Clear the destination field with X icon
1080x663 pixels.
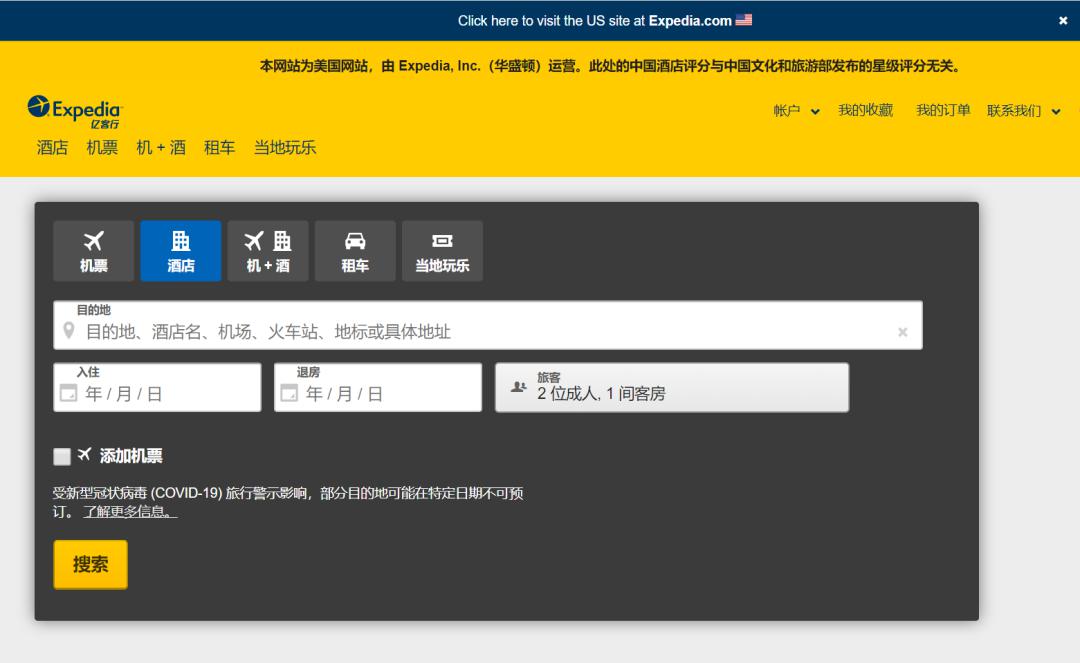[x=902, y=332]
